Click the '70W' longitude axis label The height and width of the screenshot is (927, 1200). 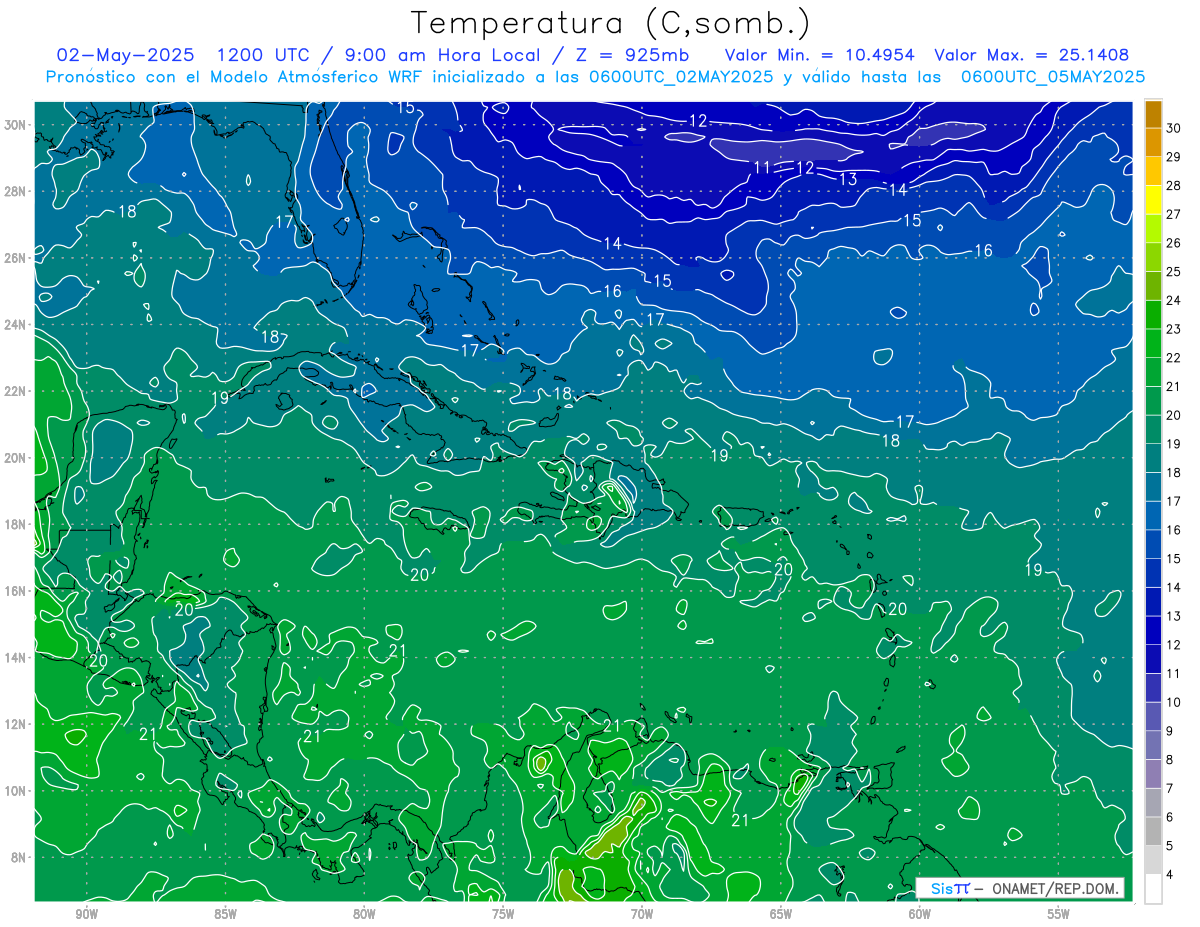point(642,914)
